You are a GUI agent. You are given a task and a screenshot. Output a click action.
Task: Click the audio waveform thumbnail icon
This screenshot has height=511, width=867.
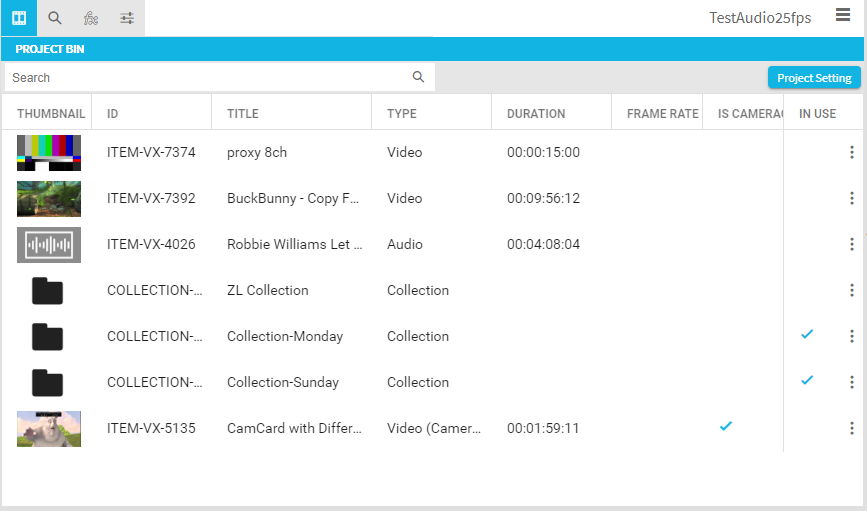49,245
